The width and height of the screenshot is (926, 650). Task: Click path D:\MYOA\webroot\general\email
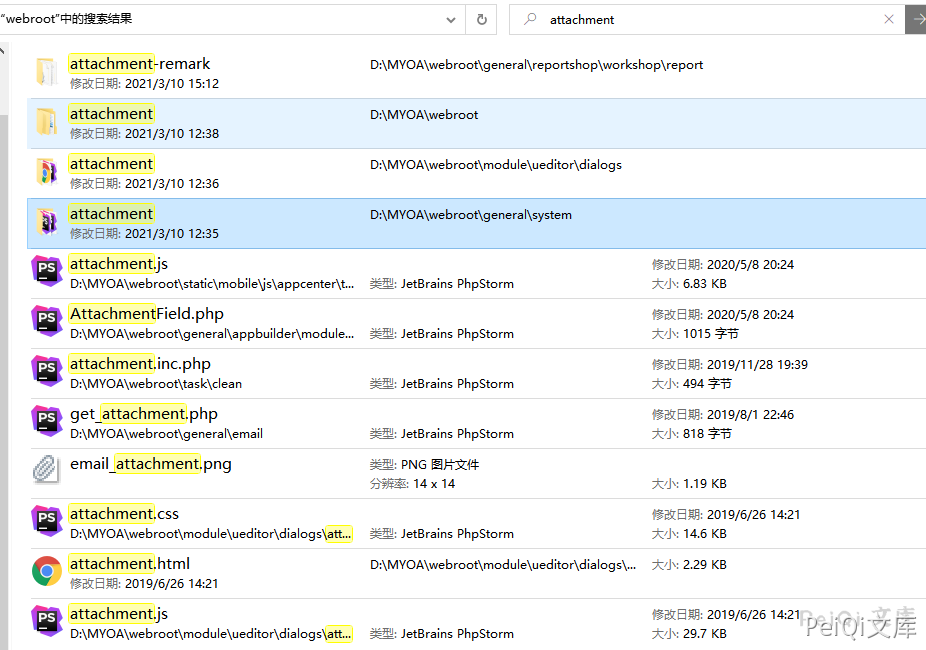166,434
